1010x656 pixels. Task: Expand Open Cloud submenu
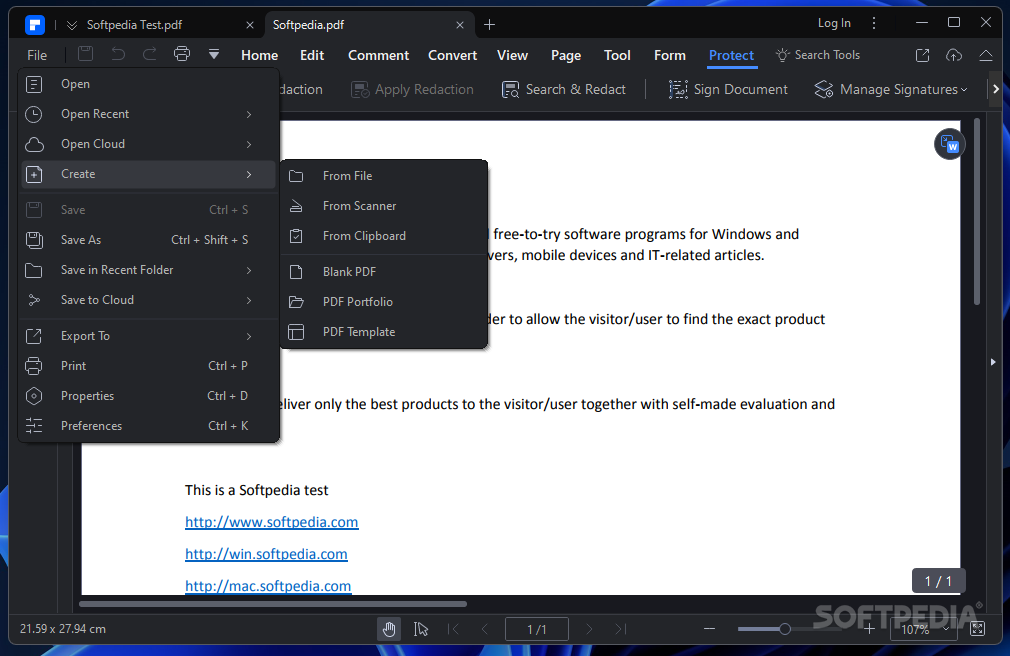point(149,144)
